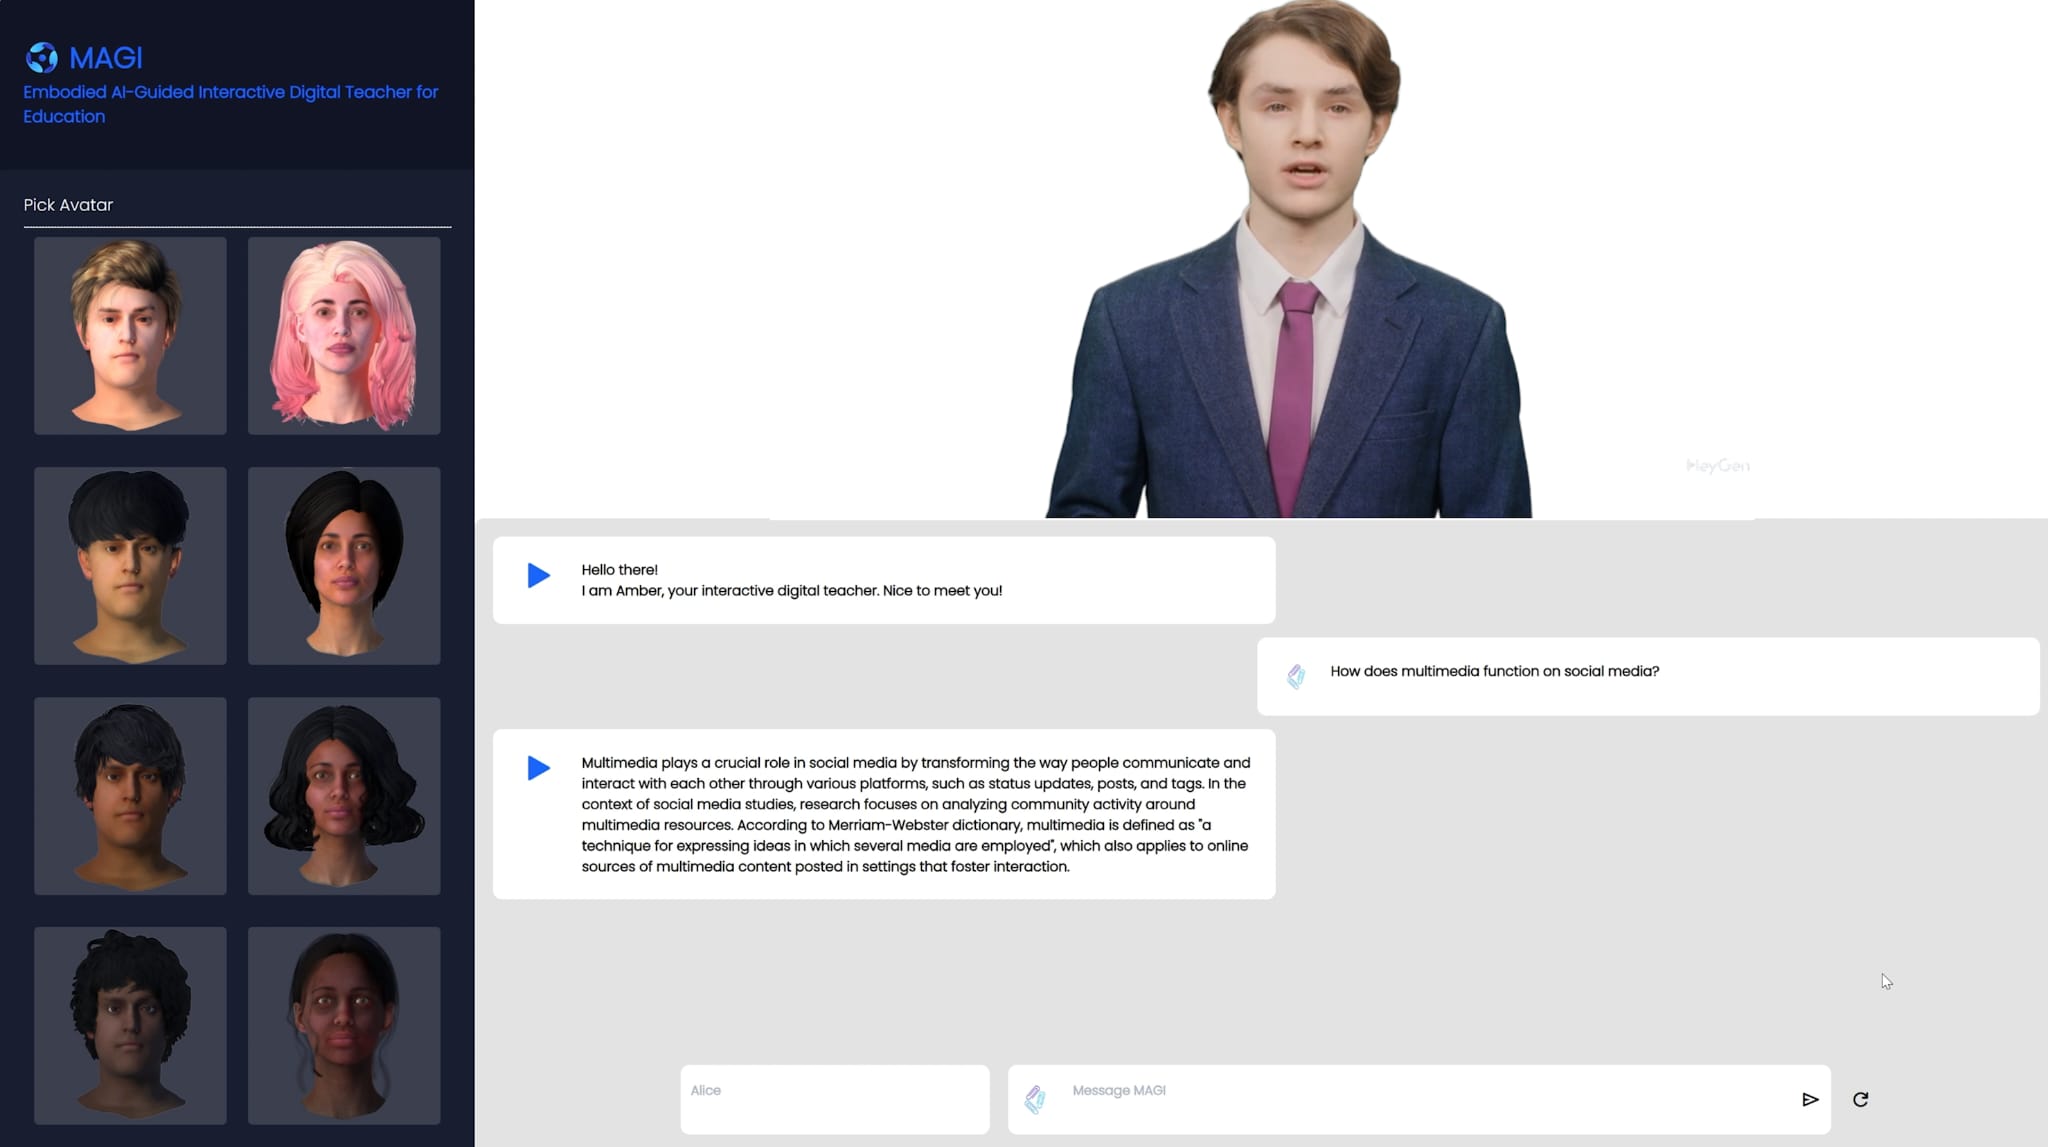The width and height of the screenshot is (2048, 1147).
Task: Select the avatar with long wavy dark hair
Action: coord(344,795)
